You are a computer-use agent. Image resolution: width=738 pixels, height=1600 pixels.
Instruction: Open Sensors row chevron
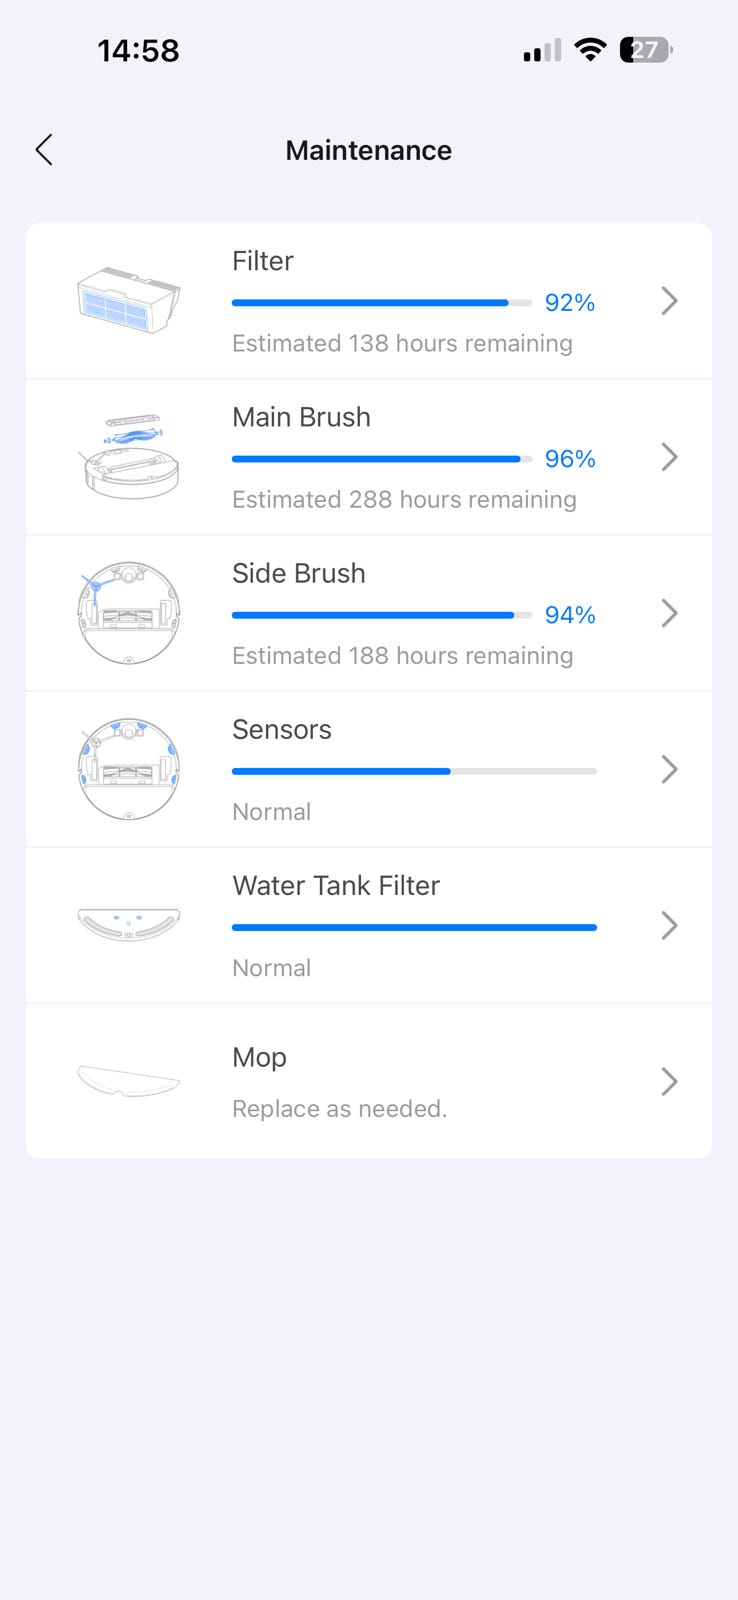tap(669, 769)
